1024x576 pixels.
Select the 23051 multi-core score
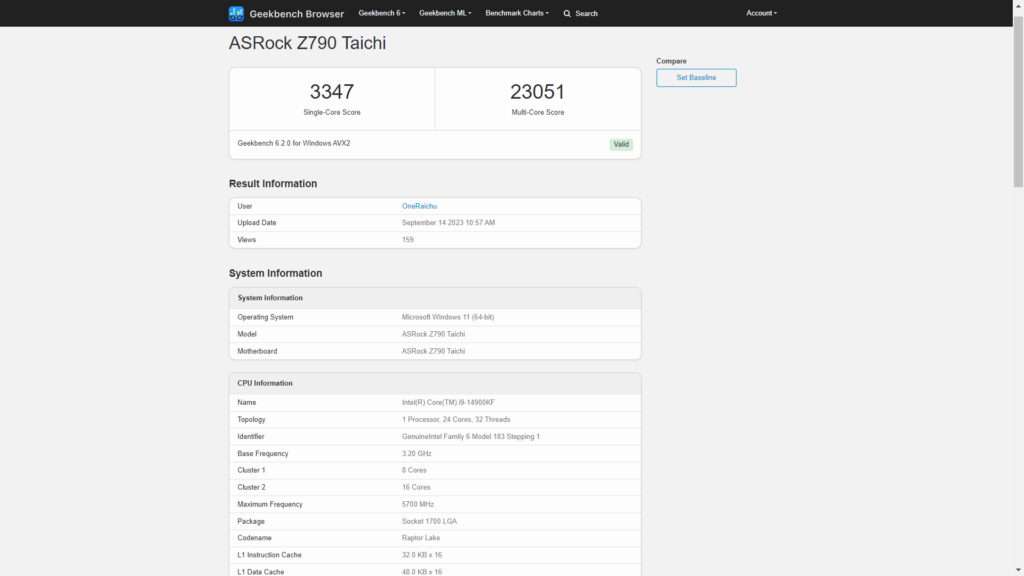point(537,91)
